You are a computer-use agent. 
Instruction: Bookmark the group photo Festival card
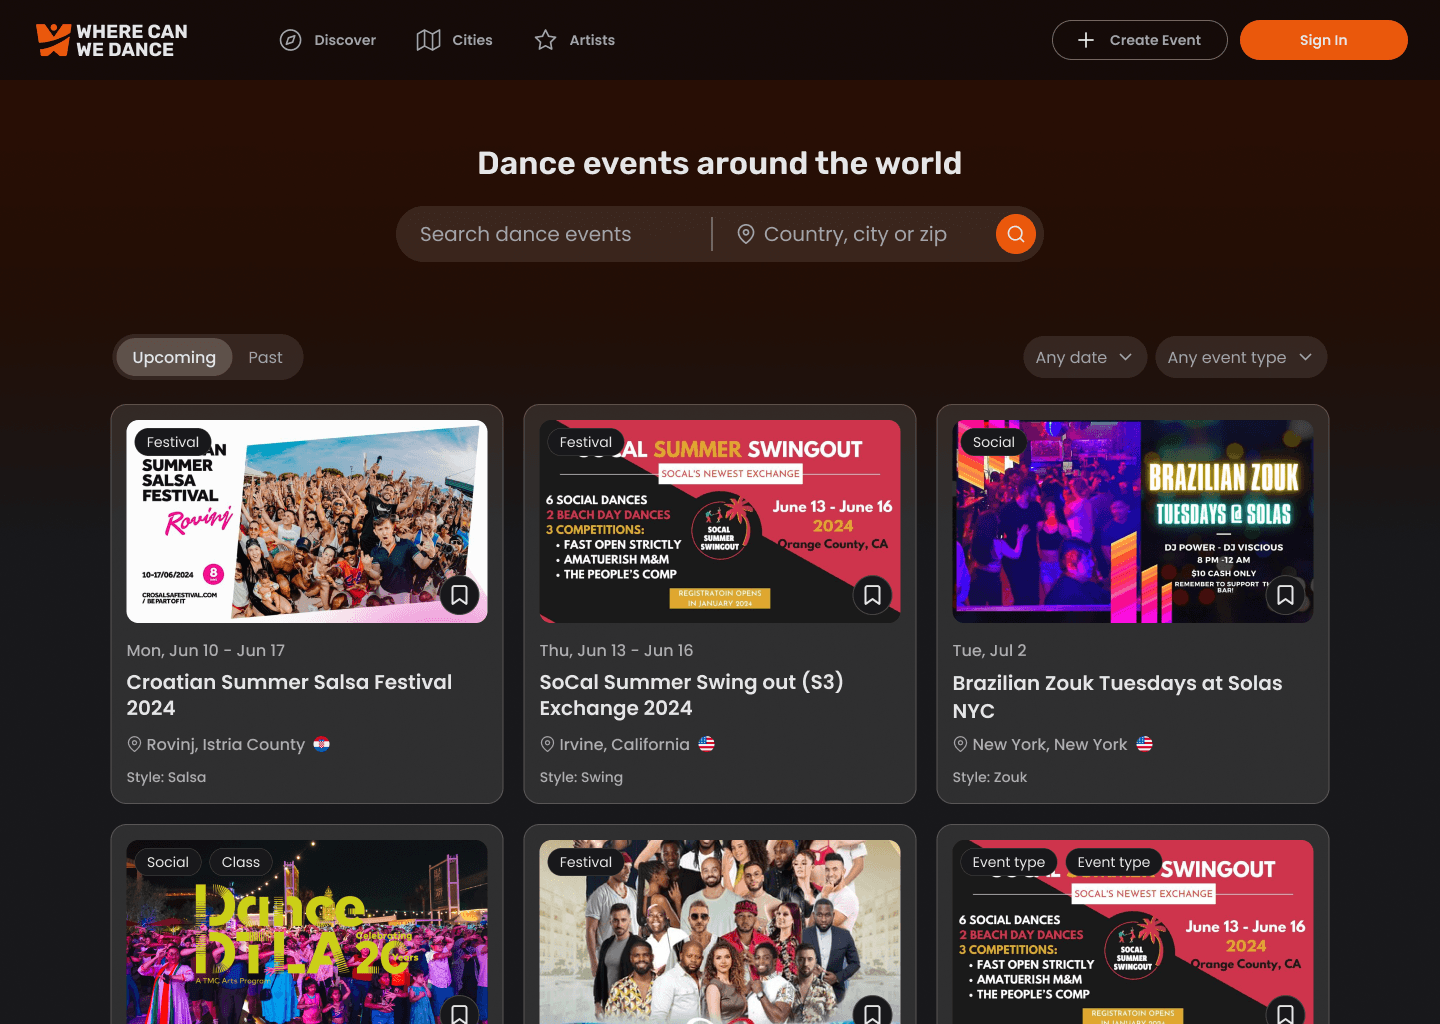872,1012
